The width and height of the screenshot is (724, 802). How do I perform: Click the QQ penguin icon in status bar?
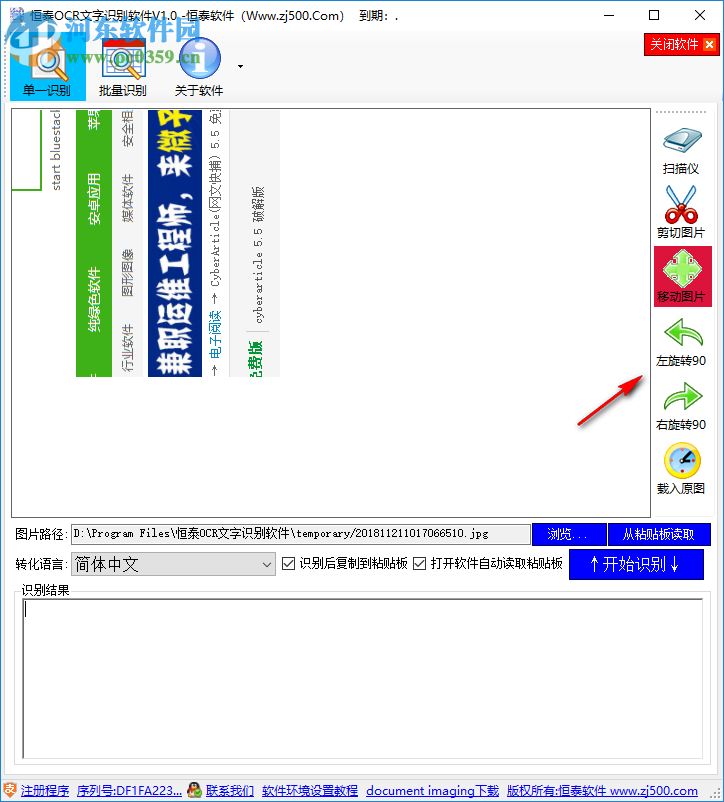pos(194,790)
